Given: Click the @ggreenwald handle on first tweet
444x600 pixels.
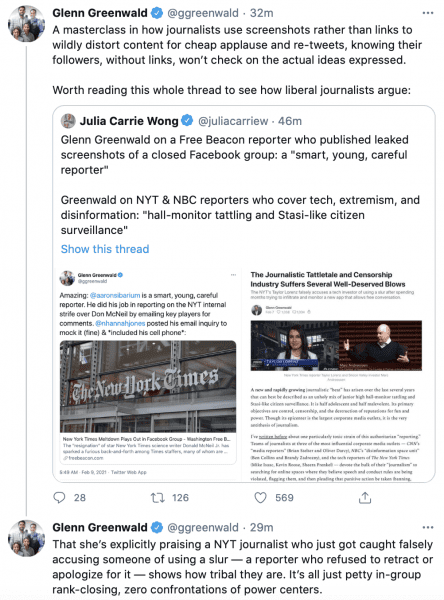Looking at the screenshot, I should point(203,13).
